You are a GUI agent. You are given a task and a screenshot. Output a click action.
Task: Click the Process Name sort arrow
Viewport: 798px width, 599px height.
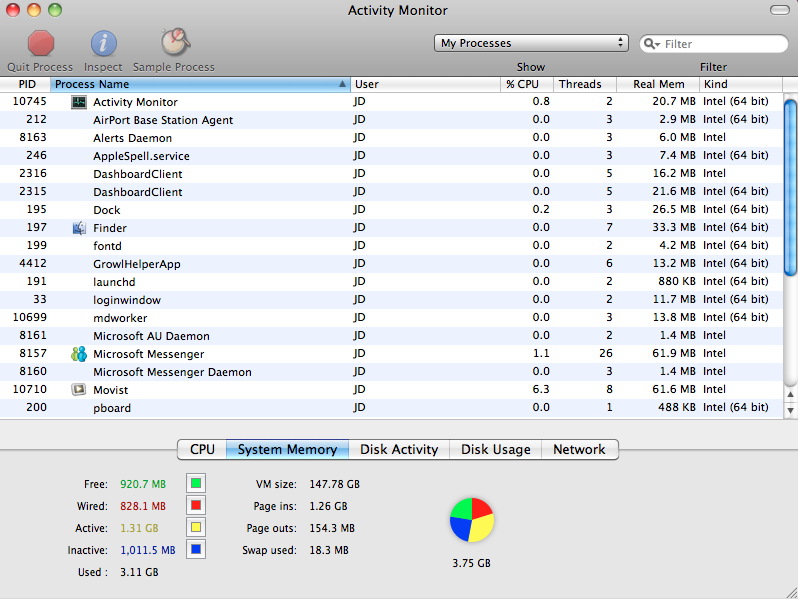pyautogui.click(x=343, y=84)
